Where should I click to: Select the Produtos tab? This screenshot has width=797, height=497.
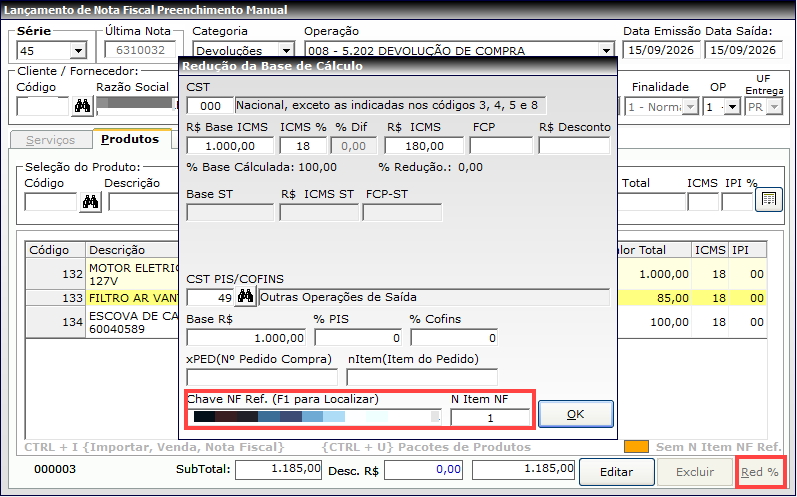[x=130, y=139]
